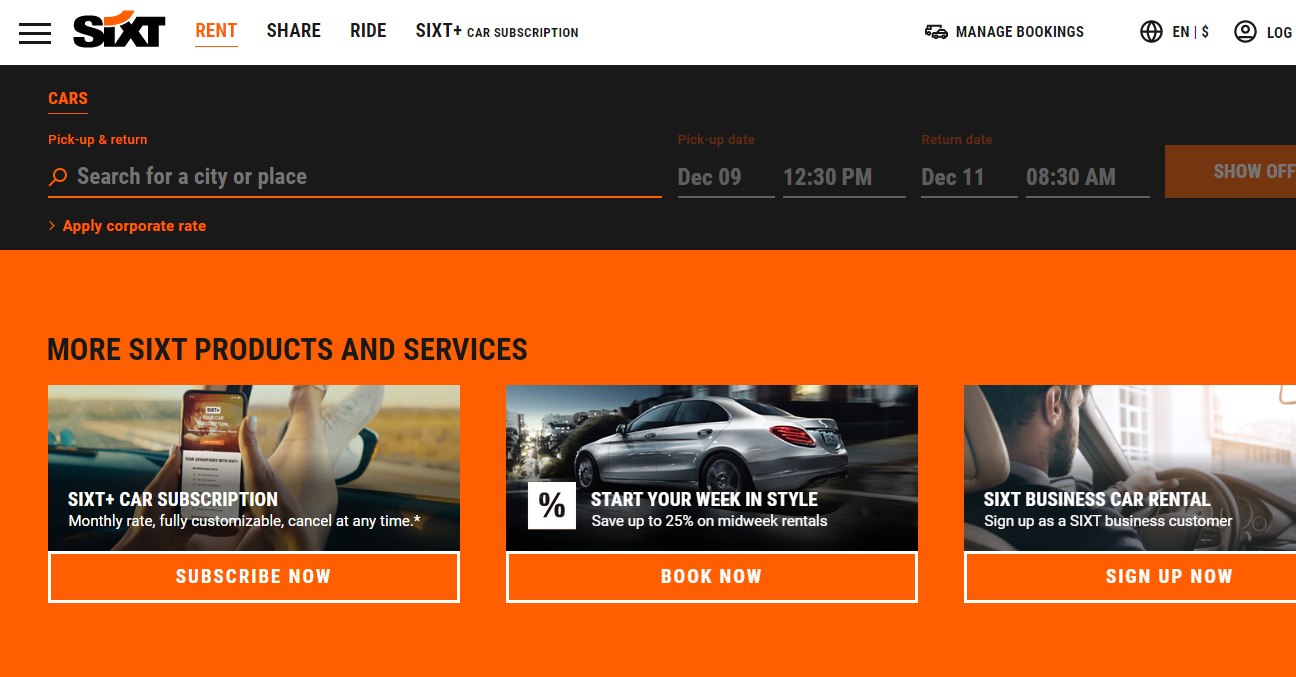Image resolution: width=1296 pixels, height=677 pixels.
Task: Open SIXT+ Car Subscription card image
Action: point(254,468)
